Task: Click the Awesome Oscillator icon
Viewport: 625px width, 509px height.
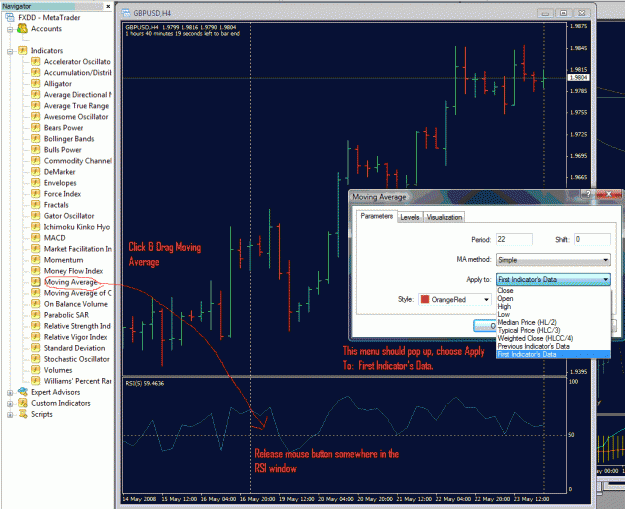Action: [35, 116]
